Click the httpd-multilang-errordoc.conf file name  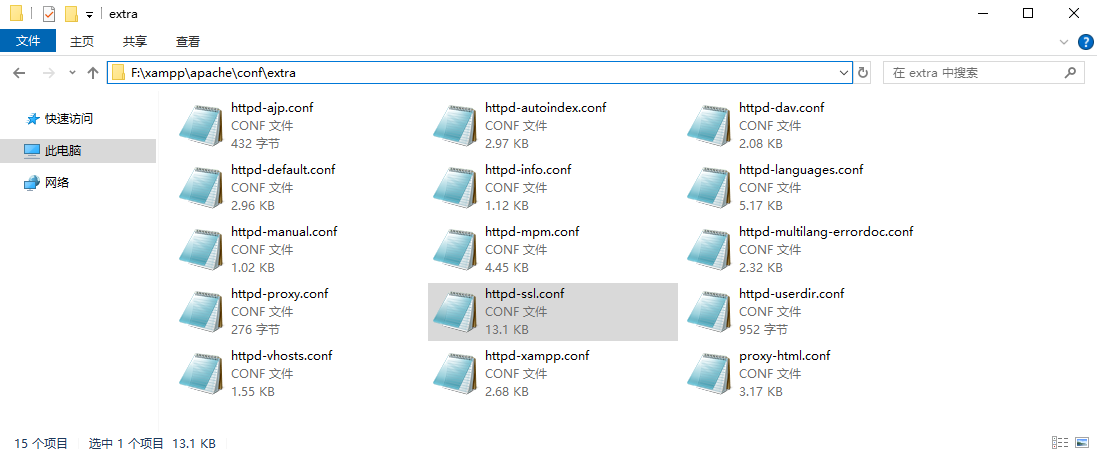[x=826, y=231]
